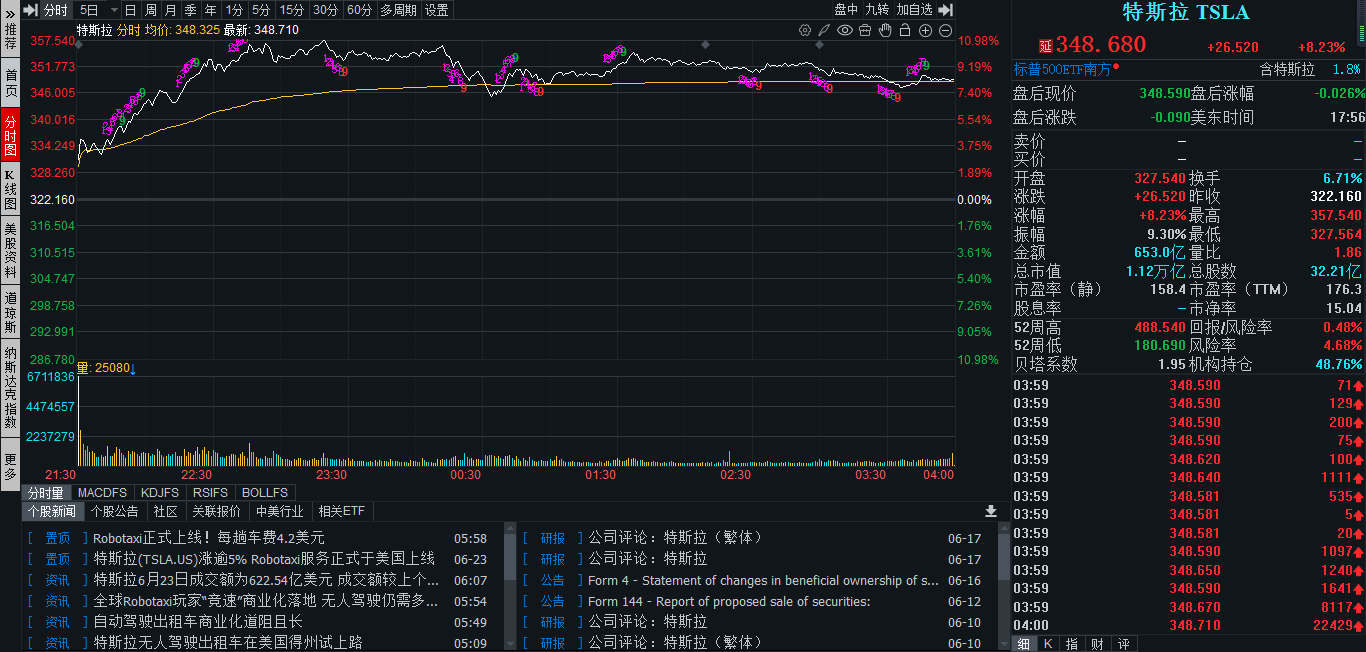Select the 财 tab in the quote panel
The width and height of the screenshot is (1366, 652).
point(1097,643)
